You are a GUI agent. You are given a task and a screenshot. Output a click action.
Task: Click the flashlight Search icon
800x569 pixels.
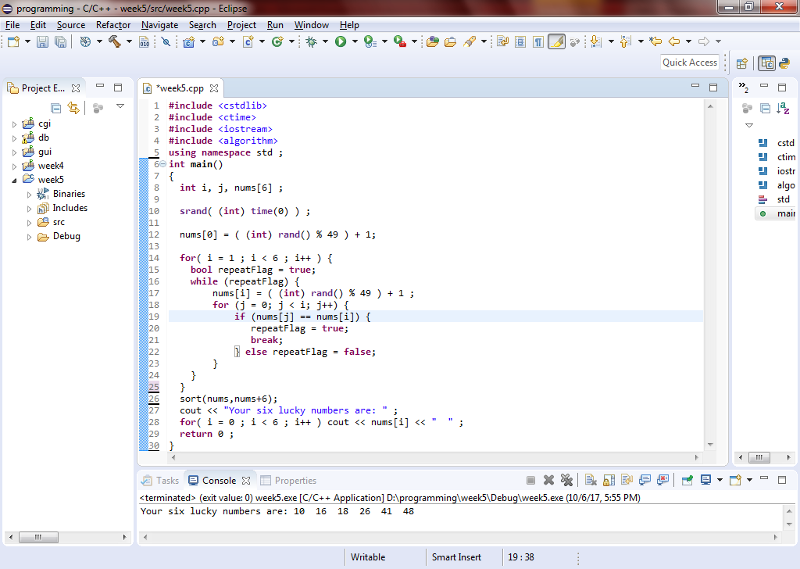[469, 42]
